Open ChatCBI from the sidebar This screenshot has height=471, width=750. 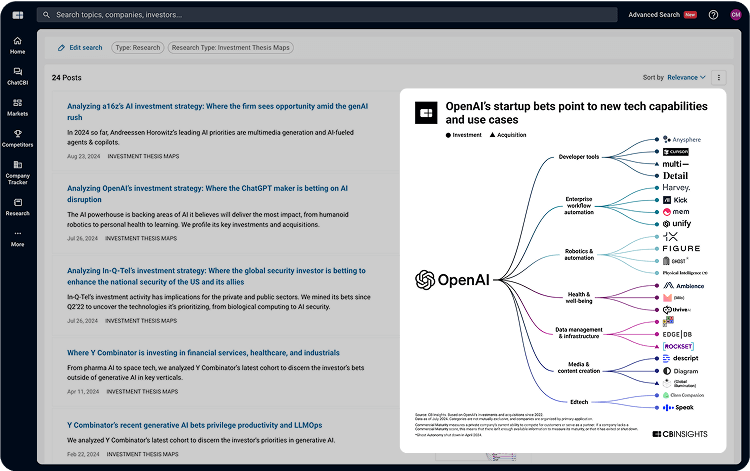tap(17, 76)
